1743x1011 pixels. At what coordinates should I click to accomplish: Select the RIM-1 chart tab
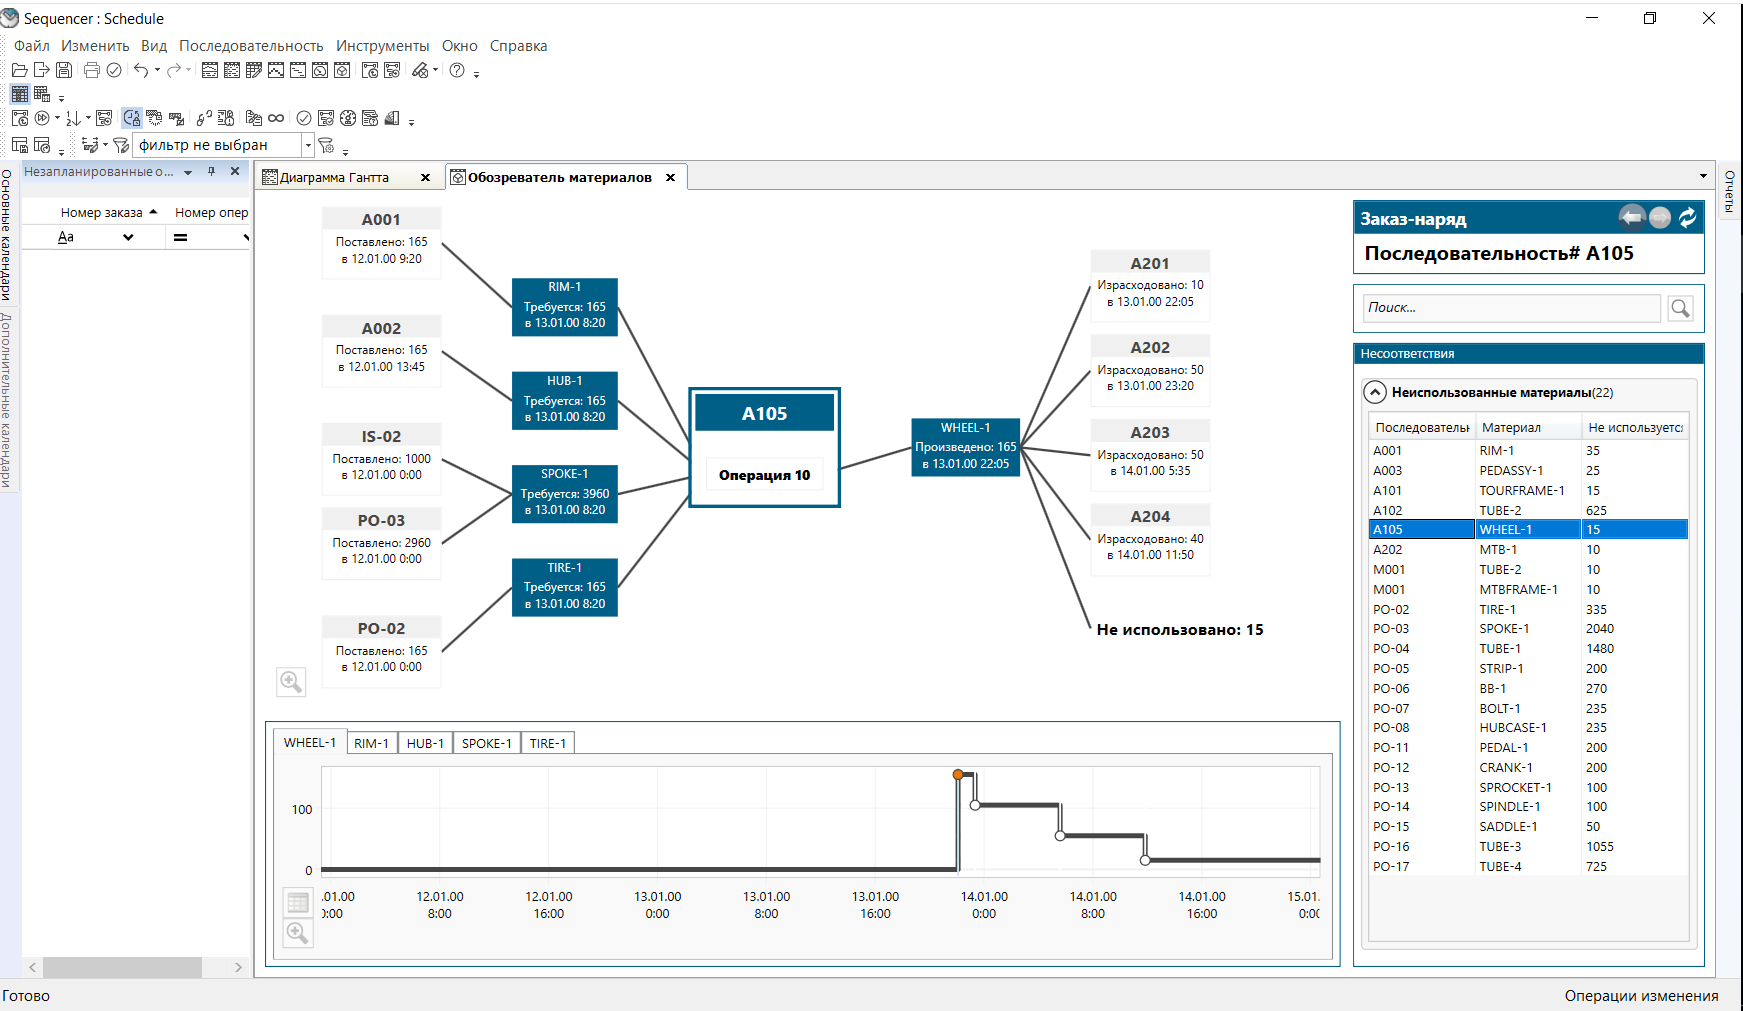coord(371,743)
